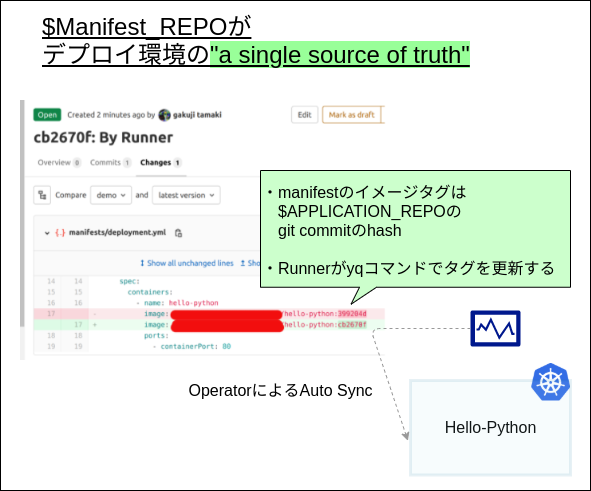The image size is (591, 491).
Task: Click Show all unchanged lines link
Action: tap(187, 263)
